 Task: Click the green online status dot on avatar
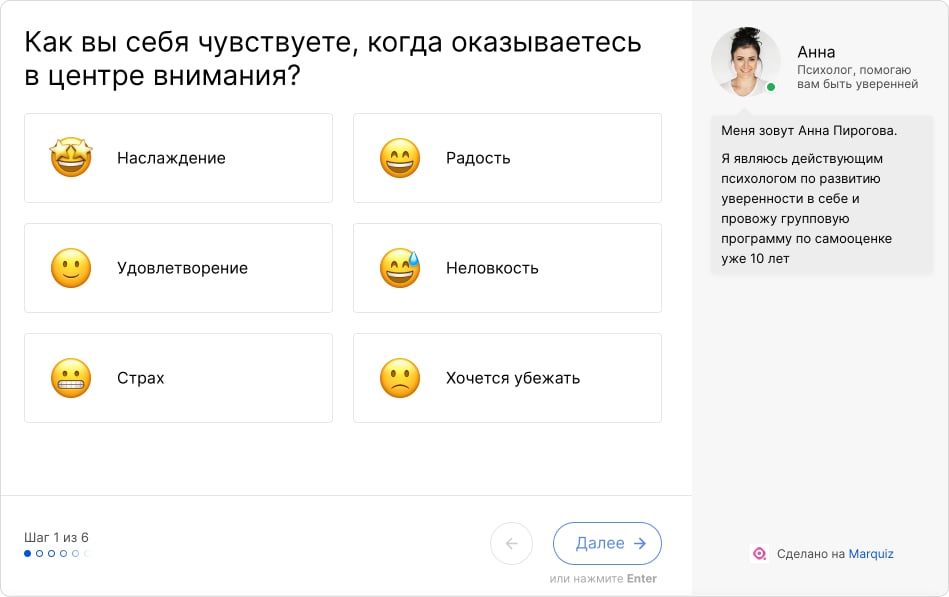[x=771, y=86]
